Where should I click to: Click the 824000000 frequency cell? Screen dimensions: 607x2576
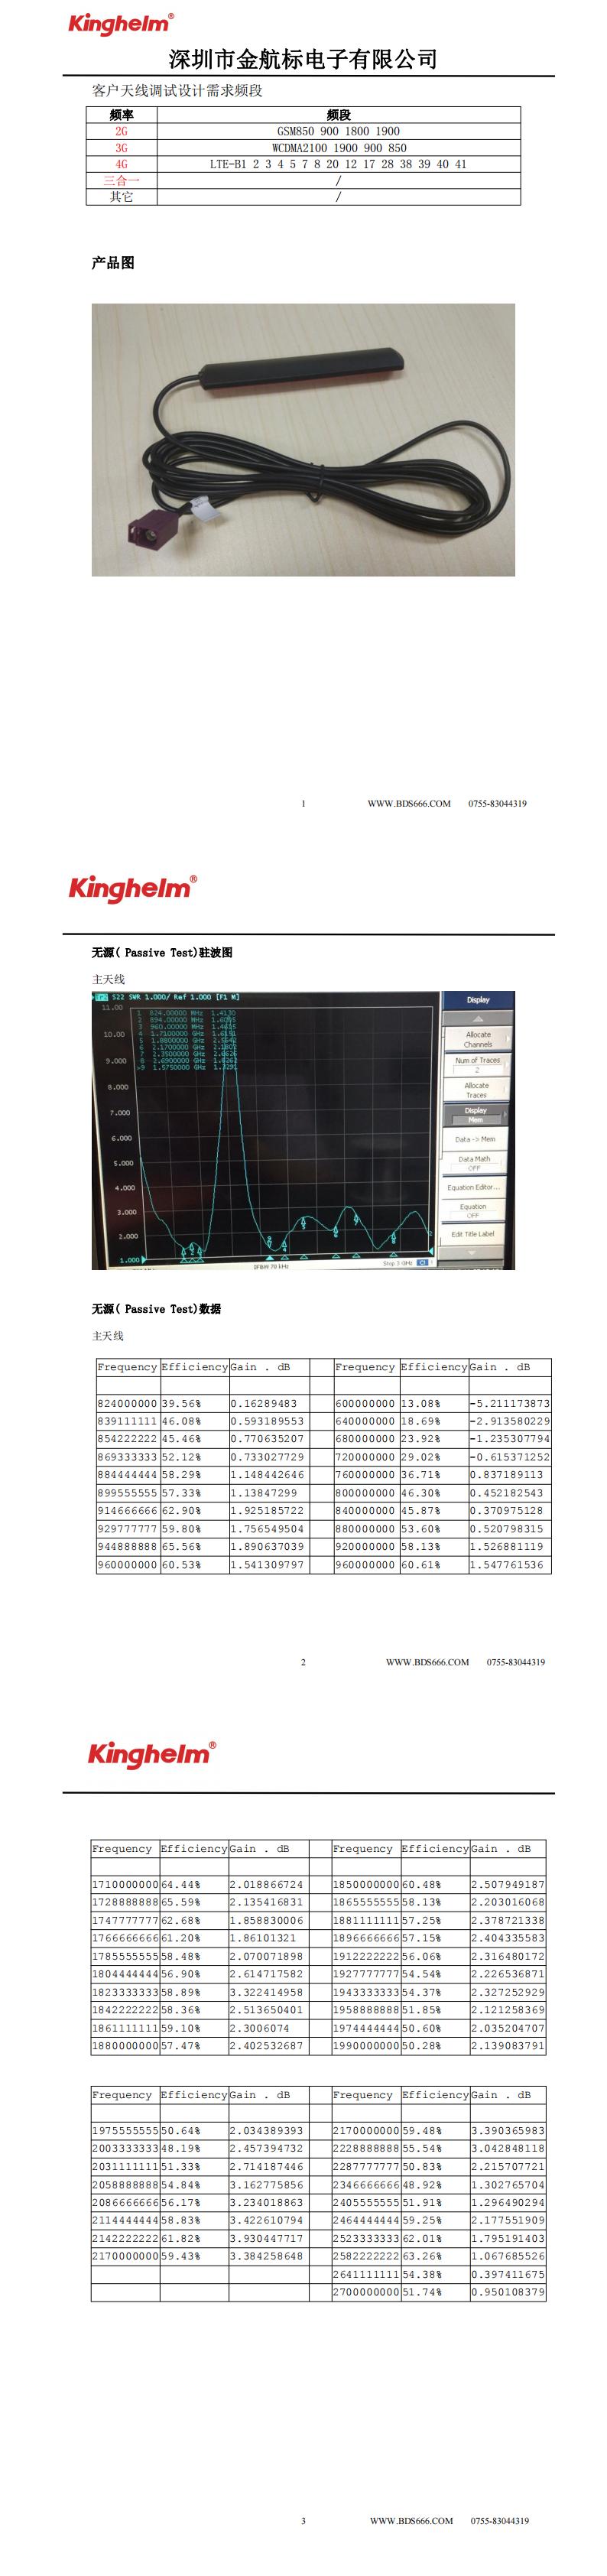(127, 1403)
